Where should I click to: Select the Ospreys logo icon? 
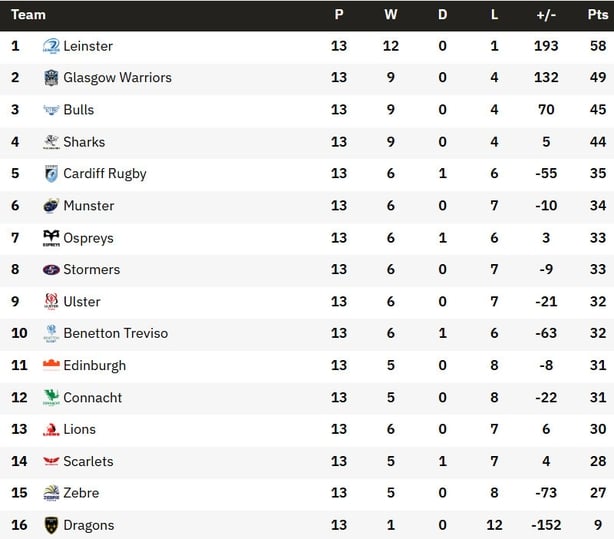pos(51,238)
